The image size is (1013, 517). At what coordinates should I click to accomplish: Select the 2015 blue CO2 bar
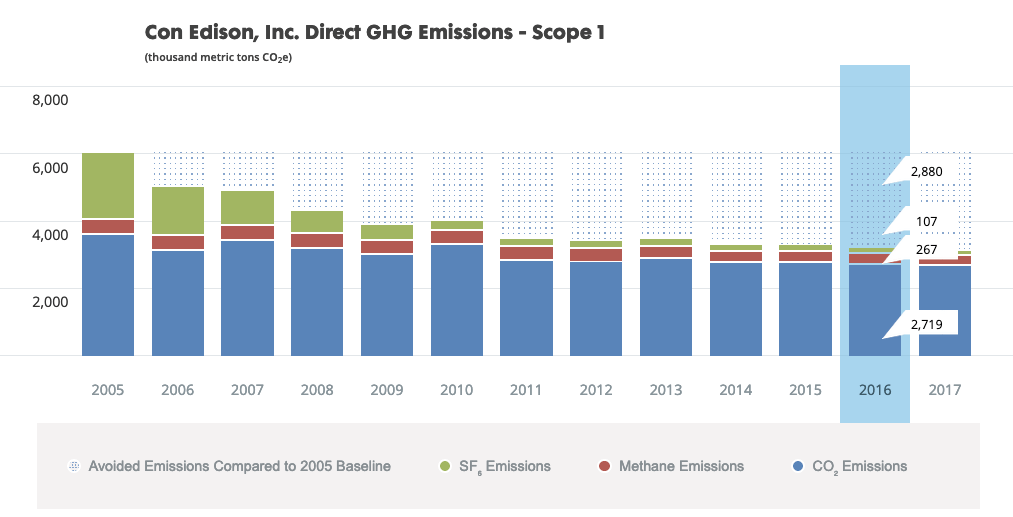click(x=806, y=309)
